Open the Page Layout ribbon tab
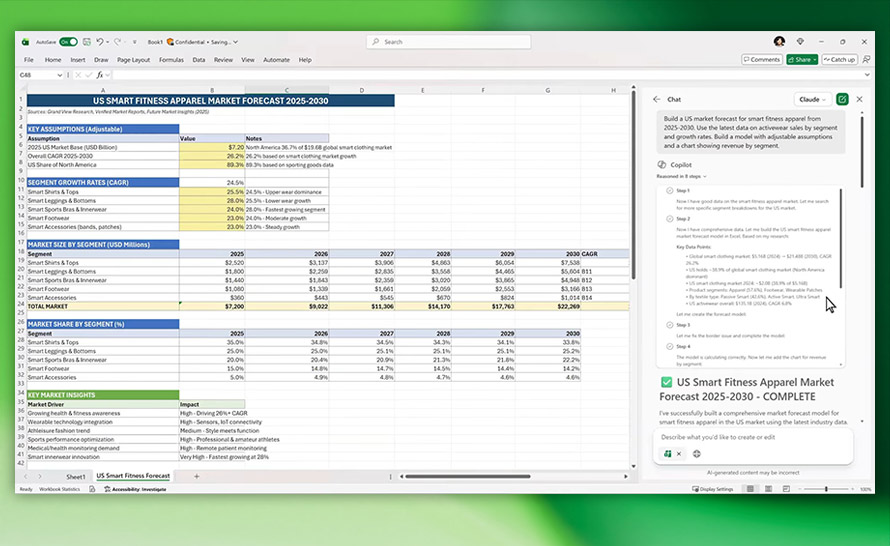This screenshot has height=546, width=890. click(133, 60)
